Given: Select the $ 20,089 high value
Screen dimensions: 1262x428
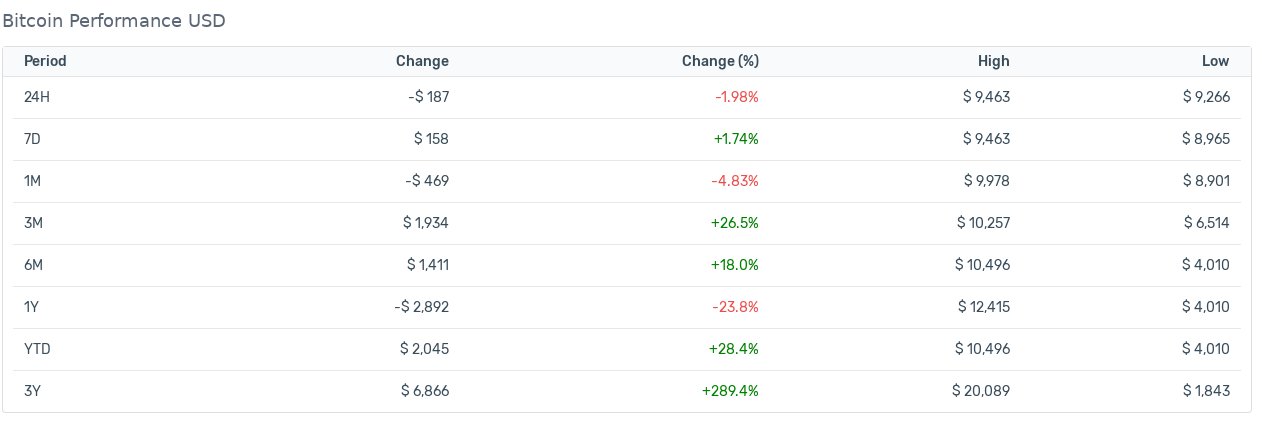Looking at the screenshot, I should coord(981,391).
